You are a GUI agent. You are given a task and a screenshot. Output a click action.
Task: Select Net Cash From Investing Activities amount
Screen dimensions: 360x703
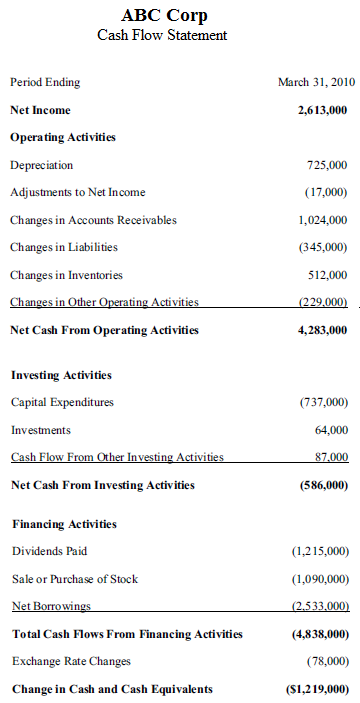click(x=324, y=486)
